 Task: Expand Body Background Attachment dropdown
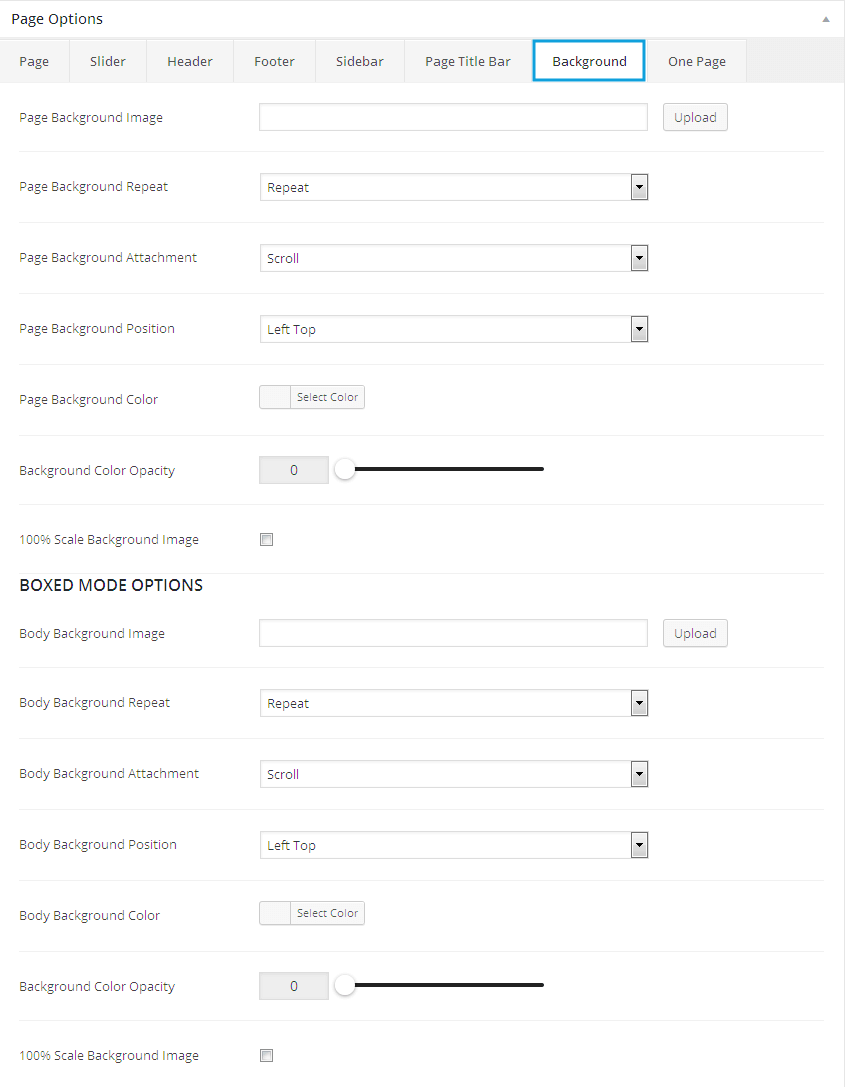pyautogui.click(x=454, y=774)
